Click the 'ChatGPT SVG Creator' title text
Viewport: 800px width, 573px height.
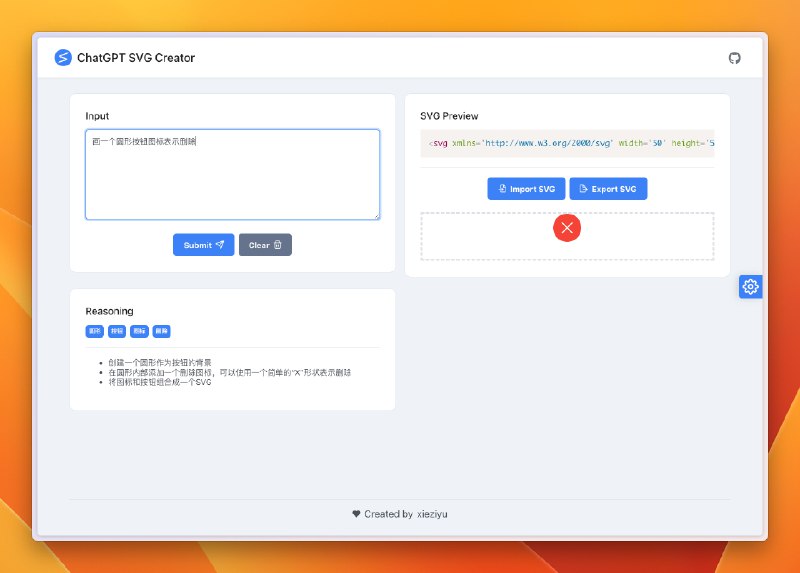pyautogui.click(x=136, y=58)
